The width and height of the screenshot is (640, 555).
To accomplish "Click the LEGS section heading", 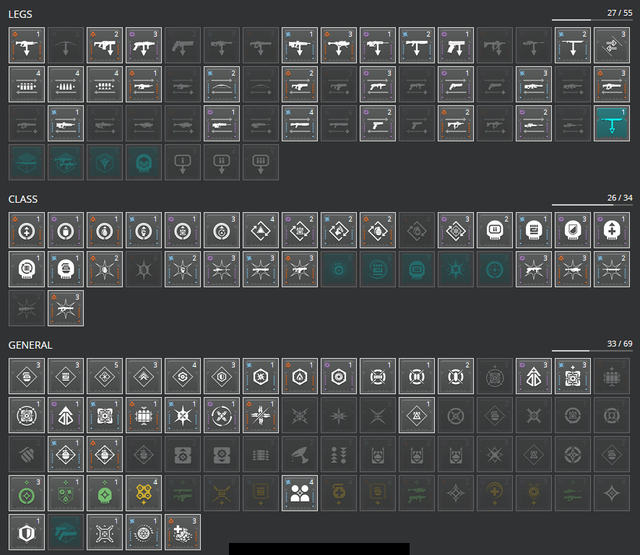I will (20, 14).
